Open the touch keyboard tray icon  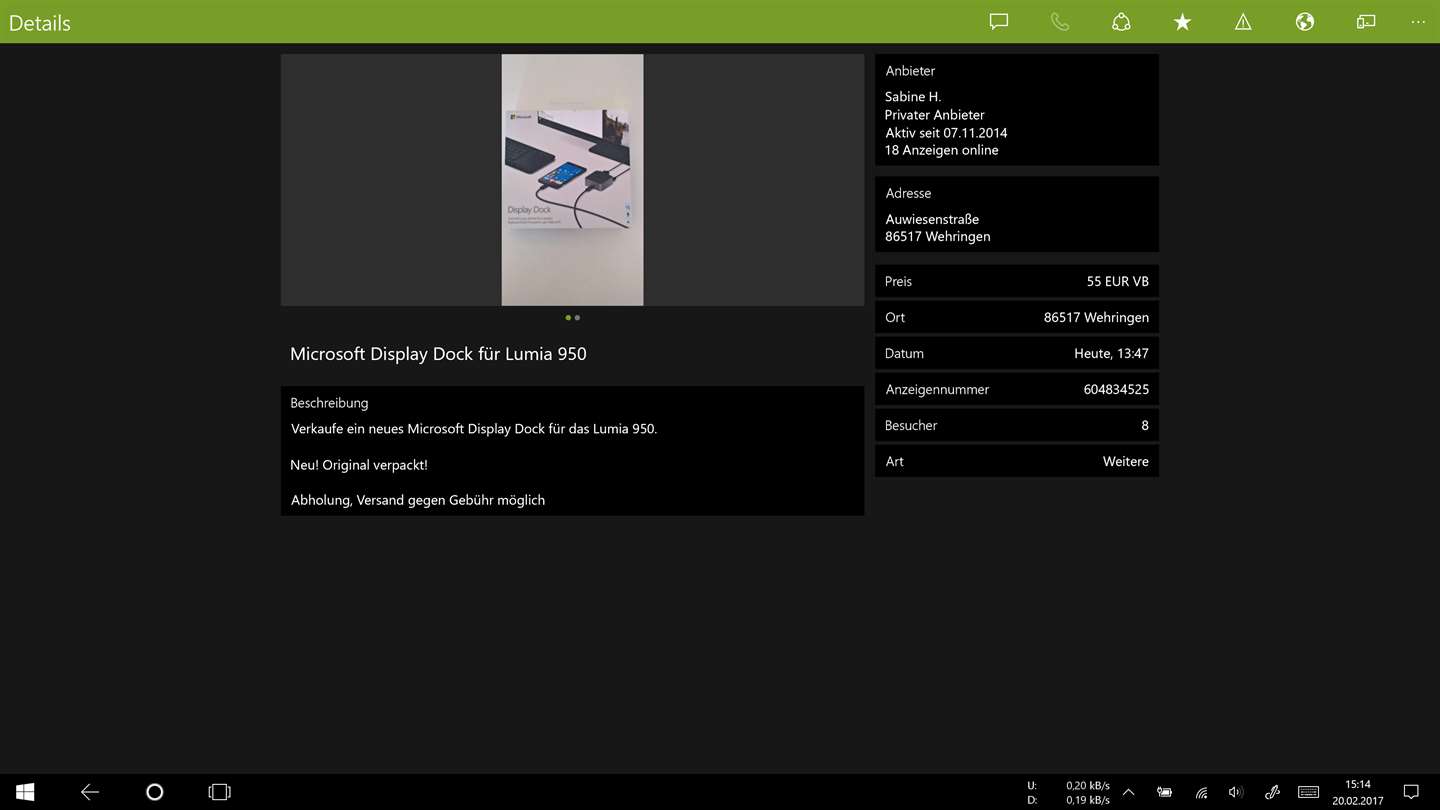[1308, 792]
